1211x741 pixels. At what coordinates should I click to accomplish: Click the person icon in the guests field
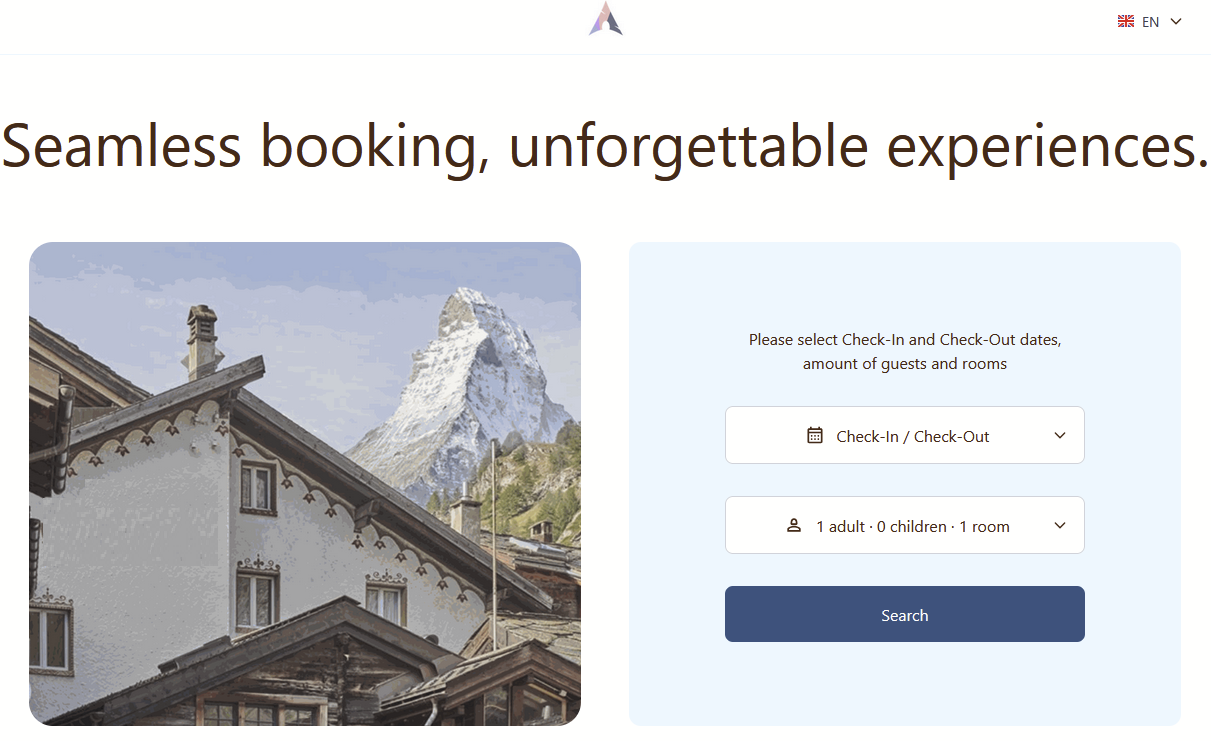pos(794,525)
